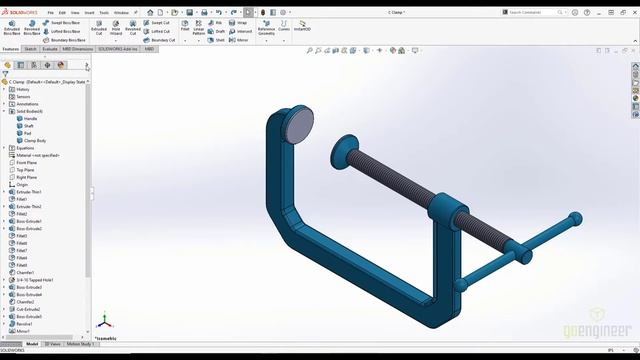This screenshot has height=360, width=640.
Task: Select the Intersect feature tool
Action: 240,31
